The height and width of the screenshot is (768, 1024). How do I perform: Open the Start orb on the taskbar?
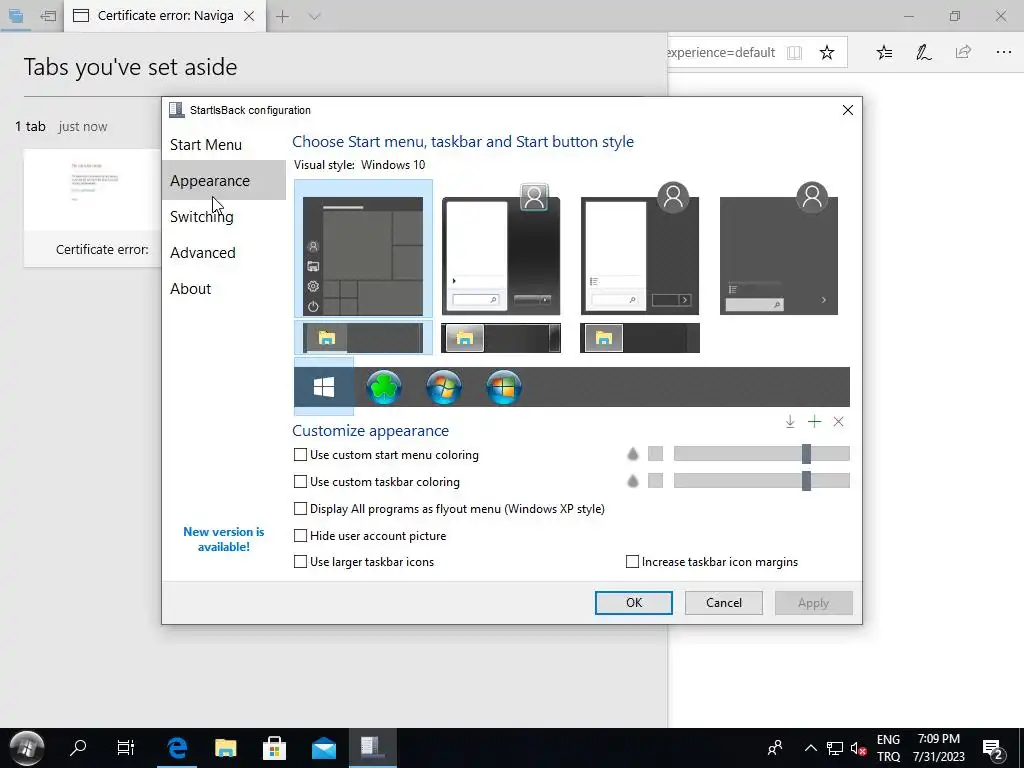[x=25, y=748]
